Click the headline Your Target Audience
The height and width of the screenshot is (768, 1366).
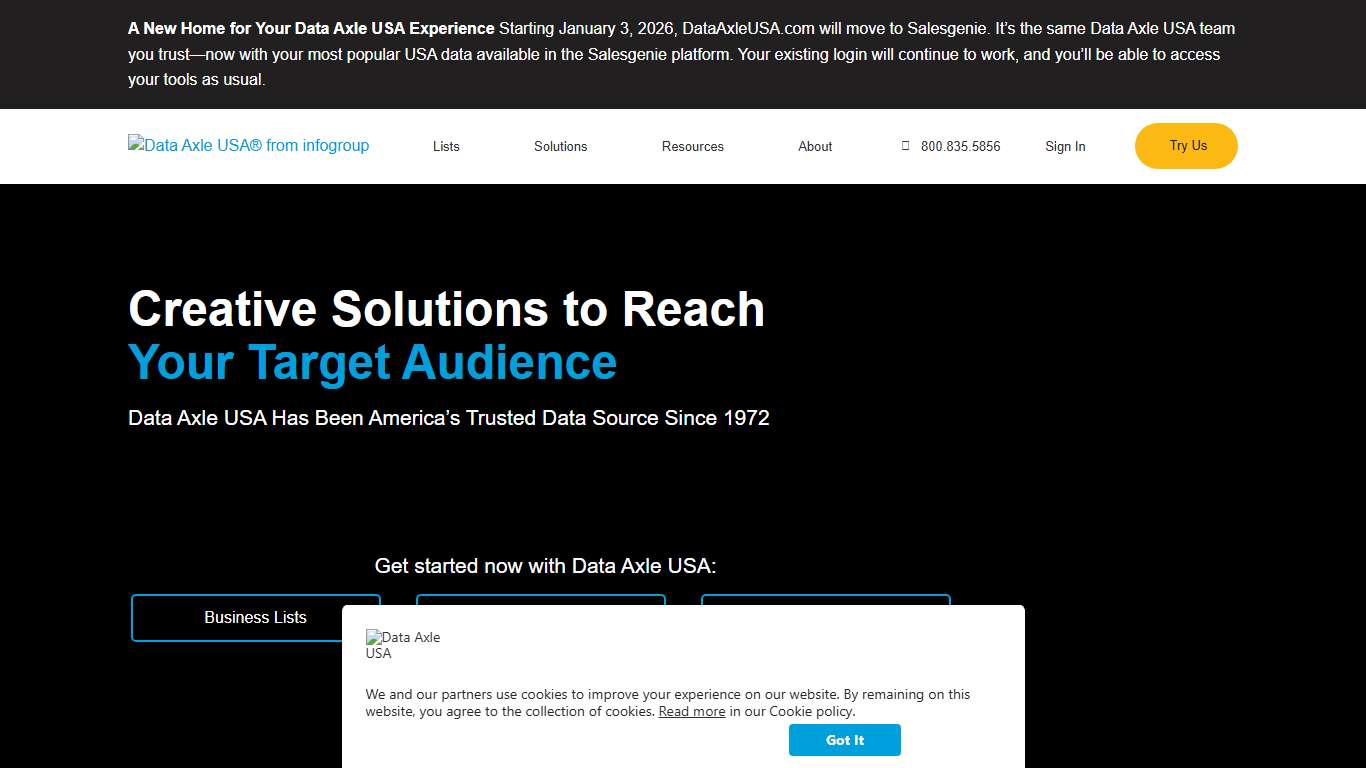[x=372, y=362]
